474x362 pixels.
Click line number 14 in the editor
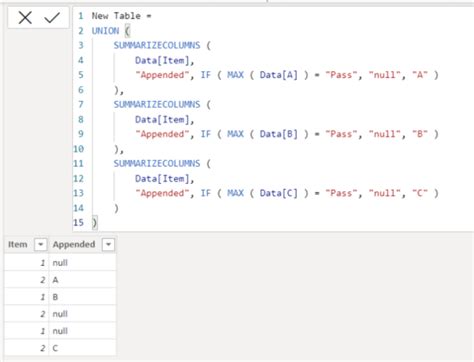pyautogui.click(x=79, y=208)
